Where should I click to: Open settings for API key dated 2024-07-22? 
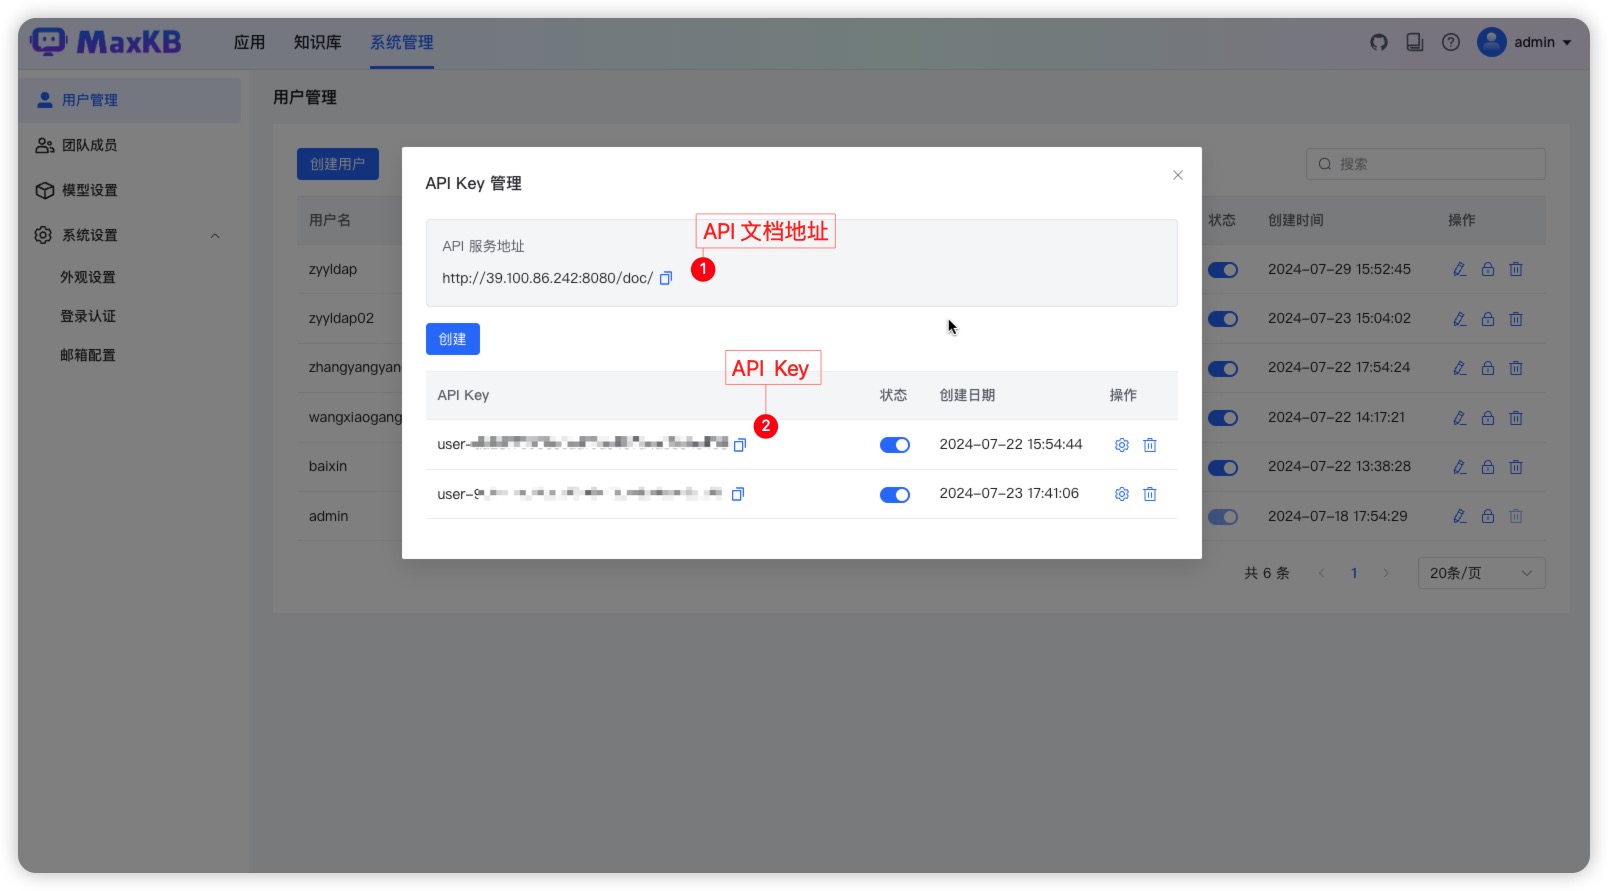[x=1122, y=445]
